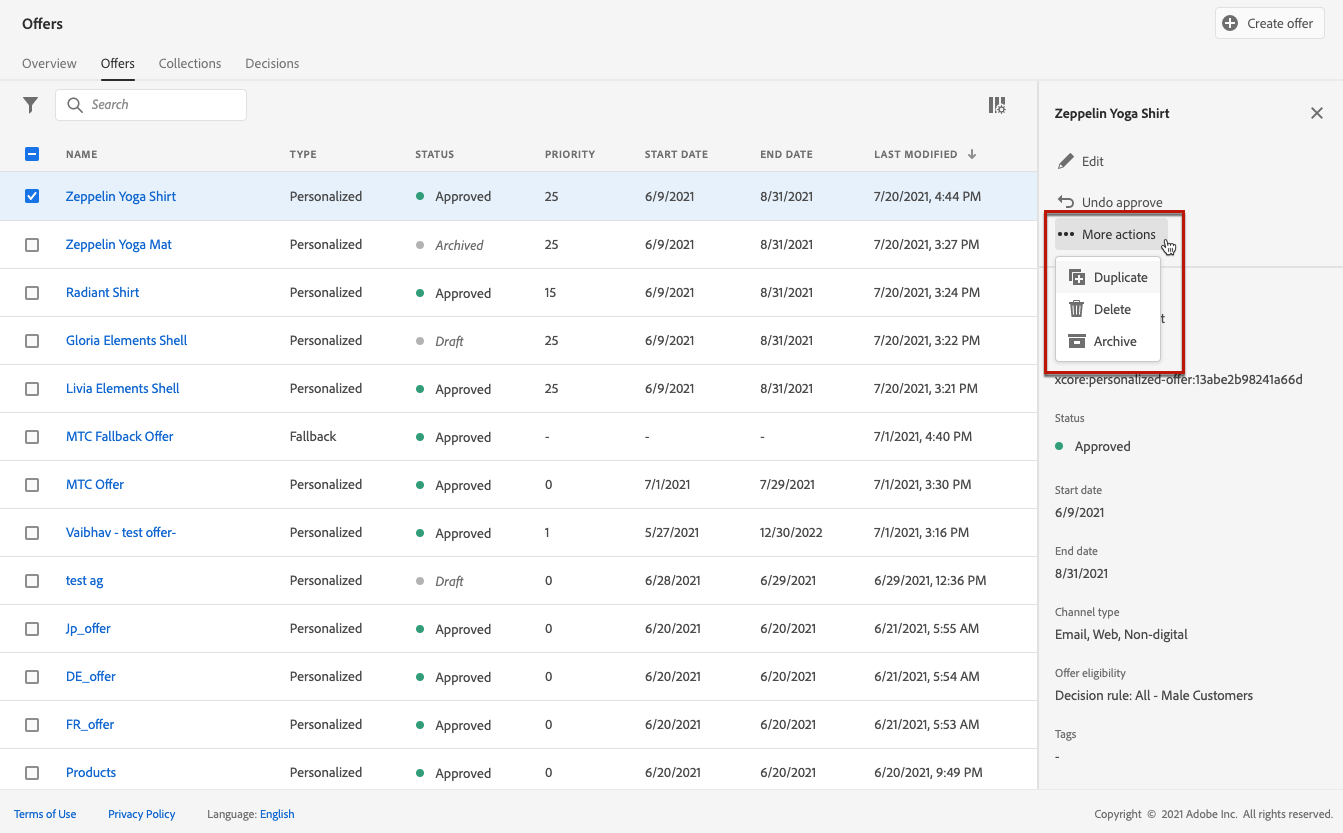Sort by Last Modified column arrow
Screen dimensions: 1343x833
971,154
